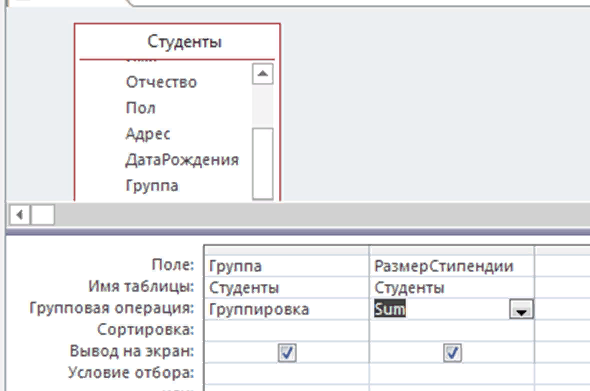Select the ДатаРождения field in Студенты list
The image size is (590, 391).
coord(182,160)
